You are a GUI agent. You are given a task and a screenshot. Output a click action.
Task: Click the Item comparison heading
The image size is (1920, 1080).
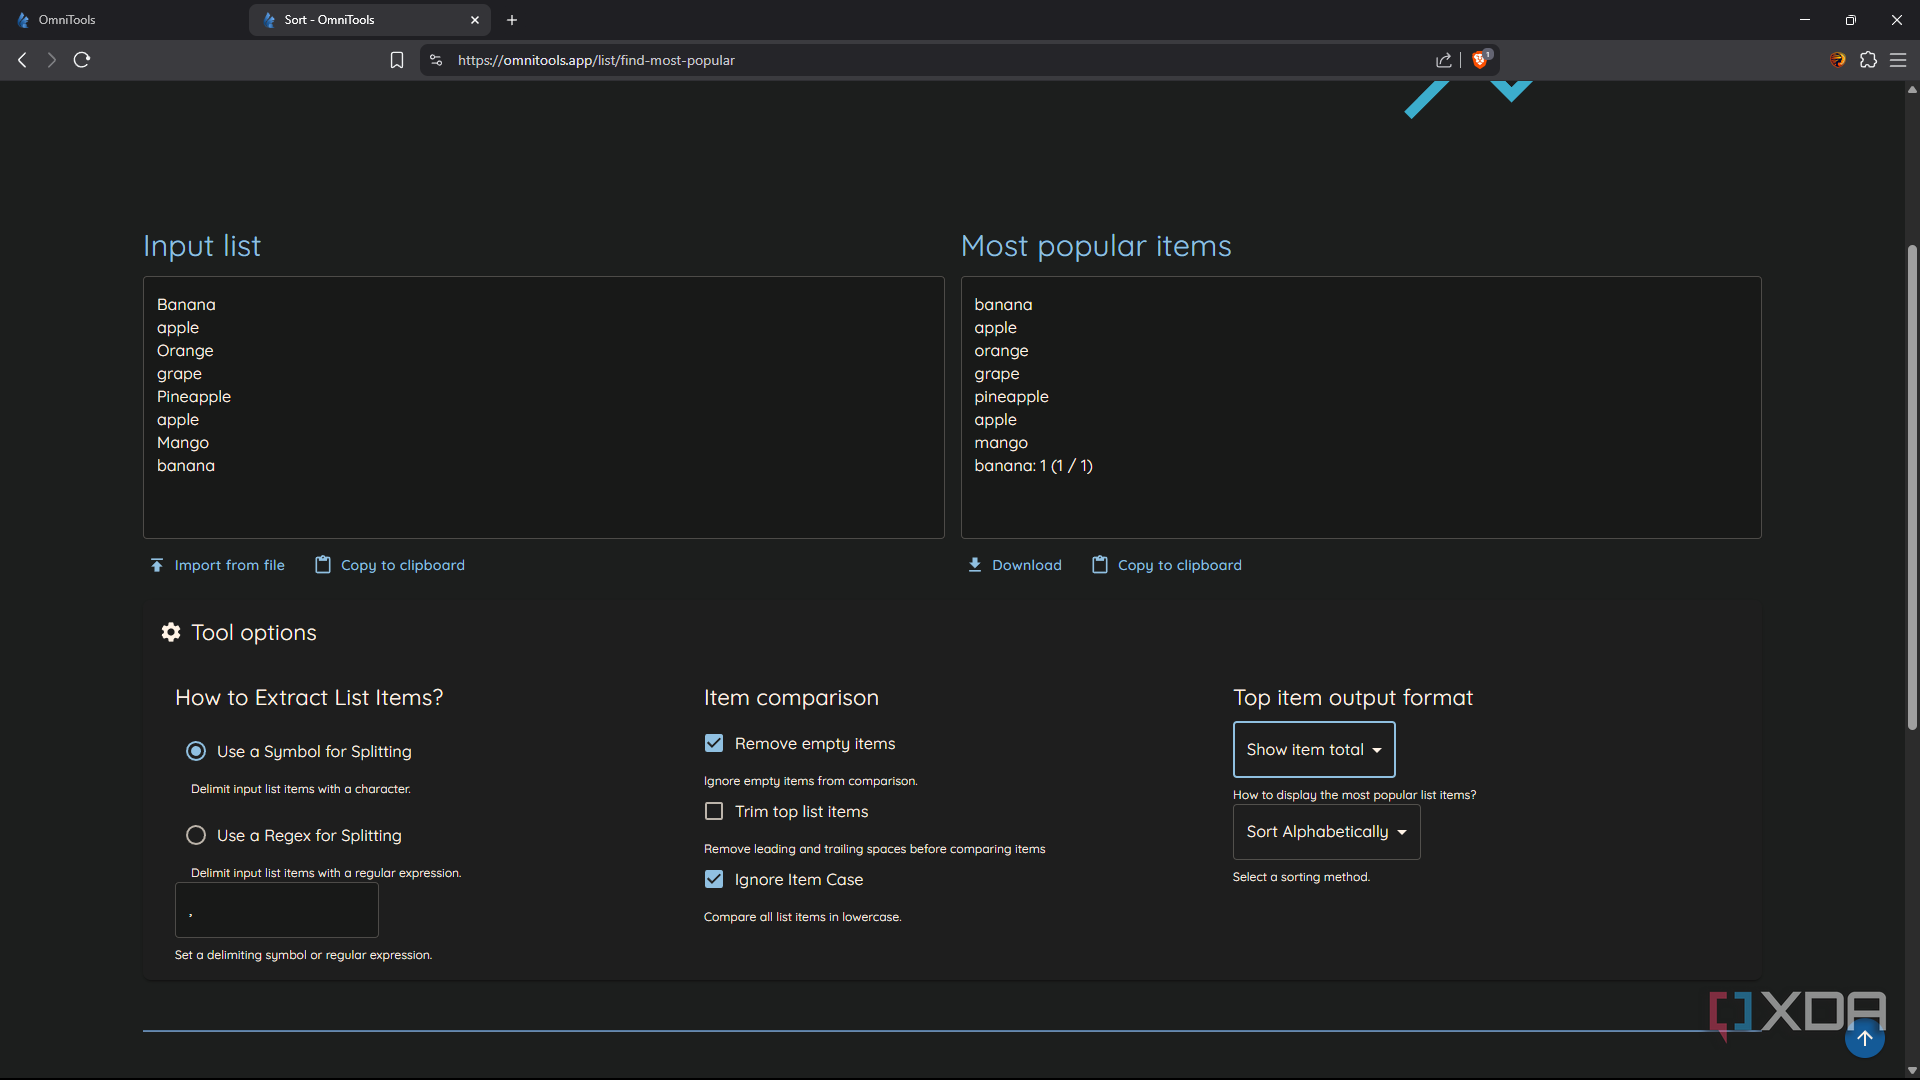coord(791,697)
